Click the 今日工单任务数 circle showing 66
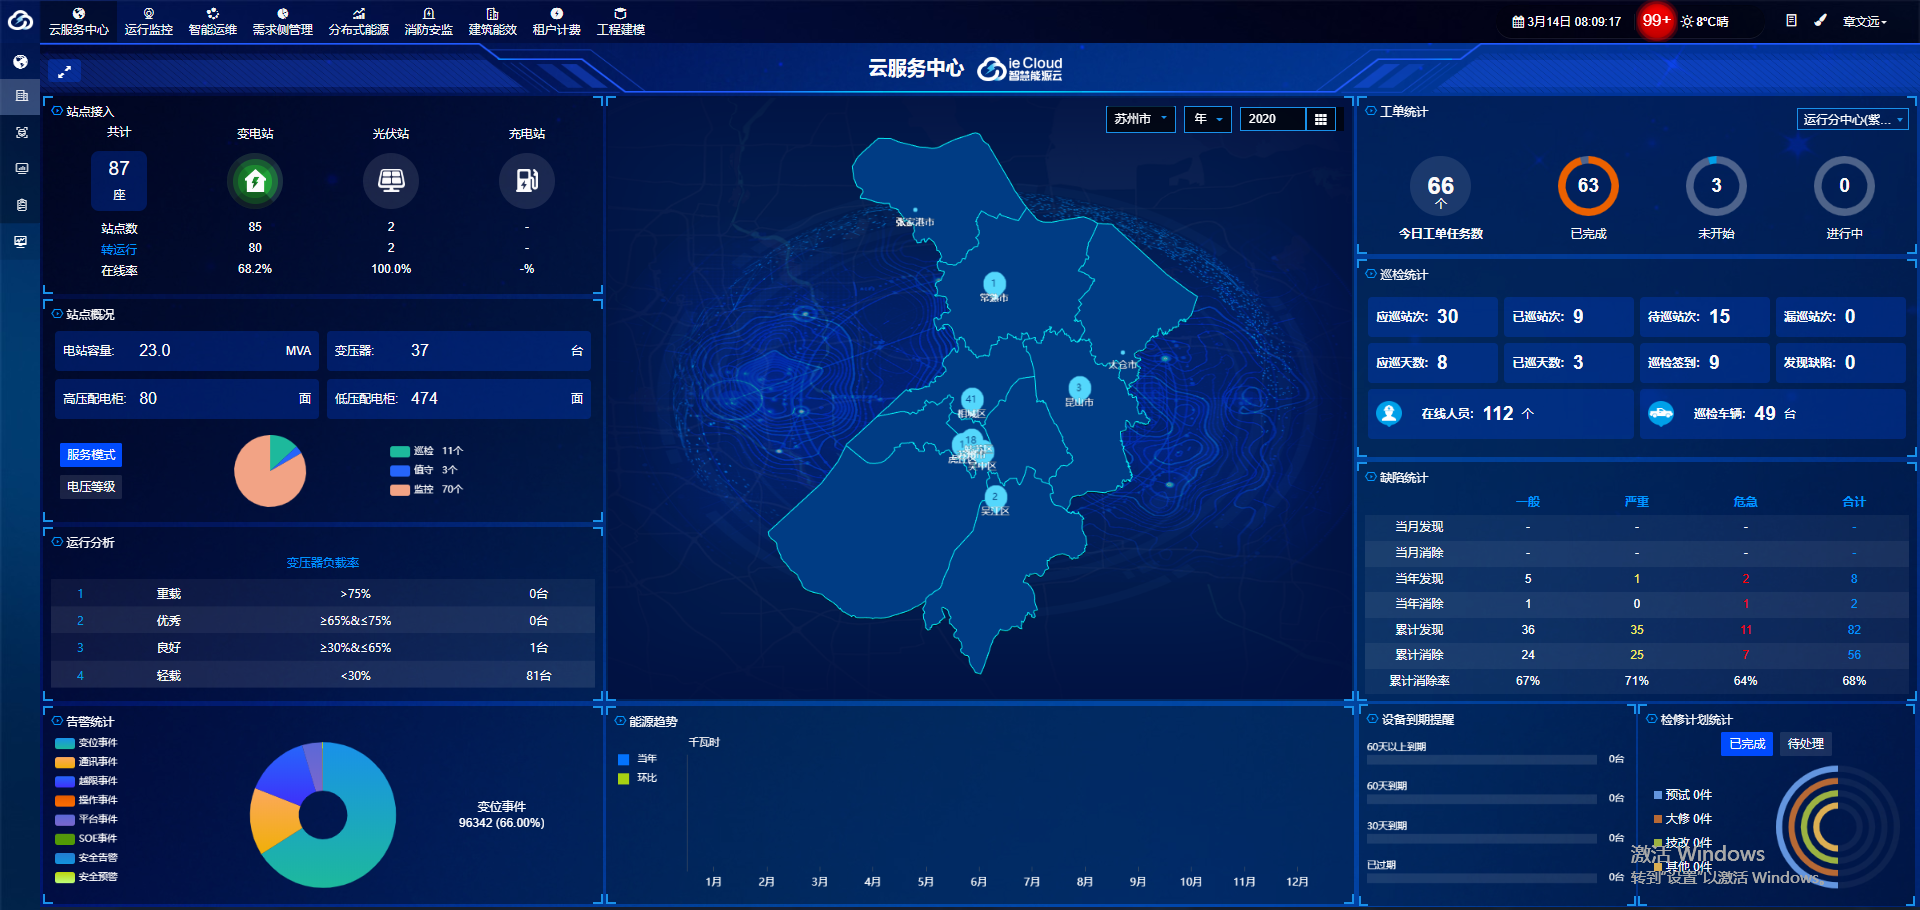 [x=1441, y=186]
